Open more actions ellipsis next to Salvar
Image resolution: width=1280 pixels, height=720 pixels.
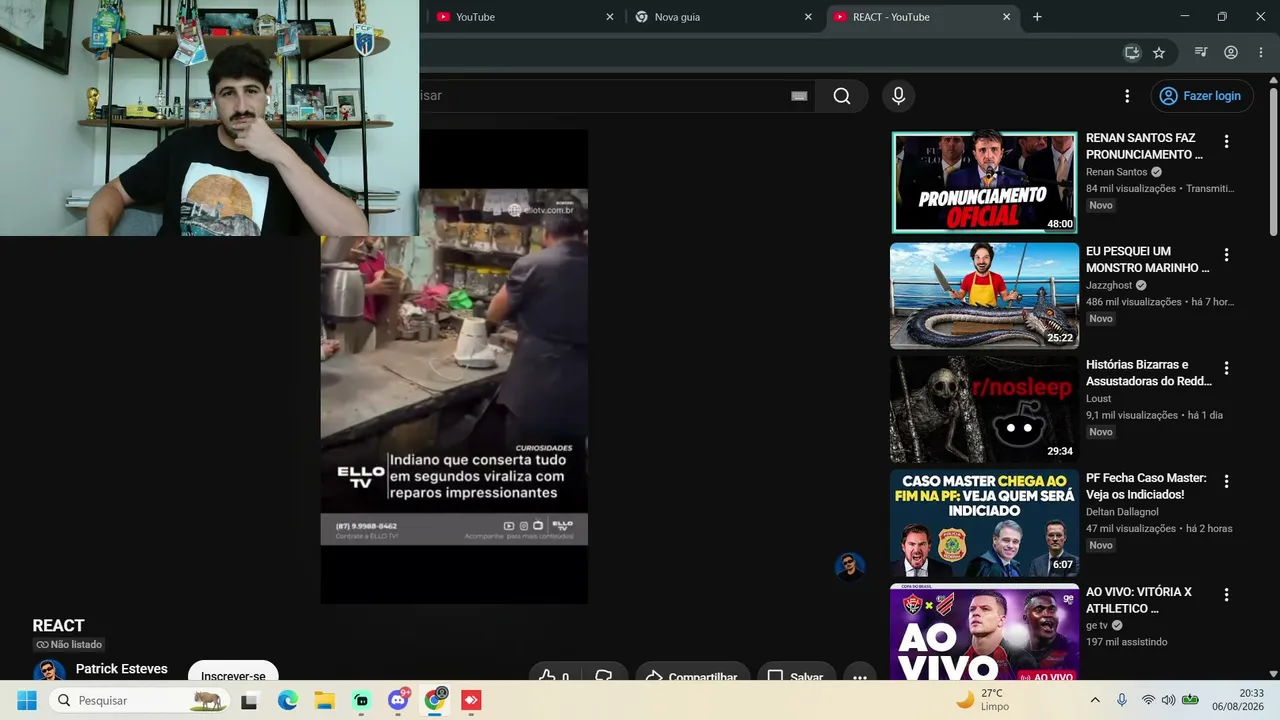(x=860, y=672)
